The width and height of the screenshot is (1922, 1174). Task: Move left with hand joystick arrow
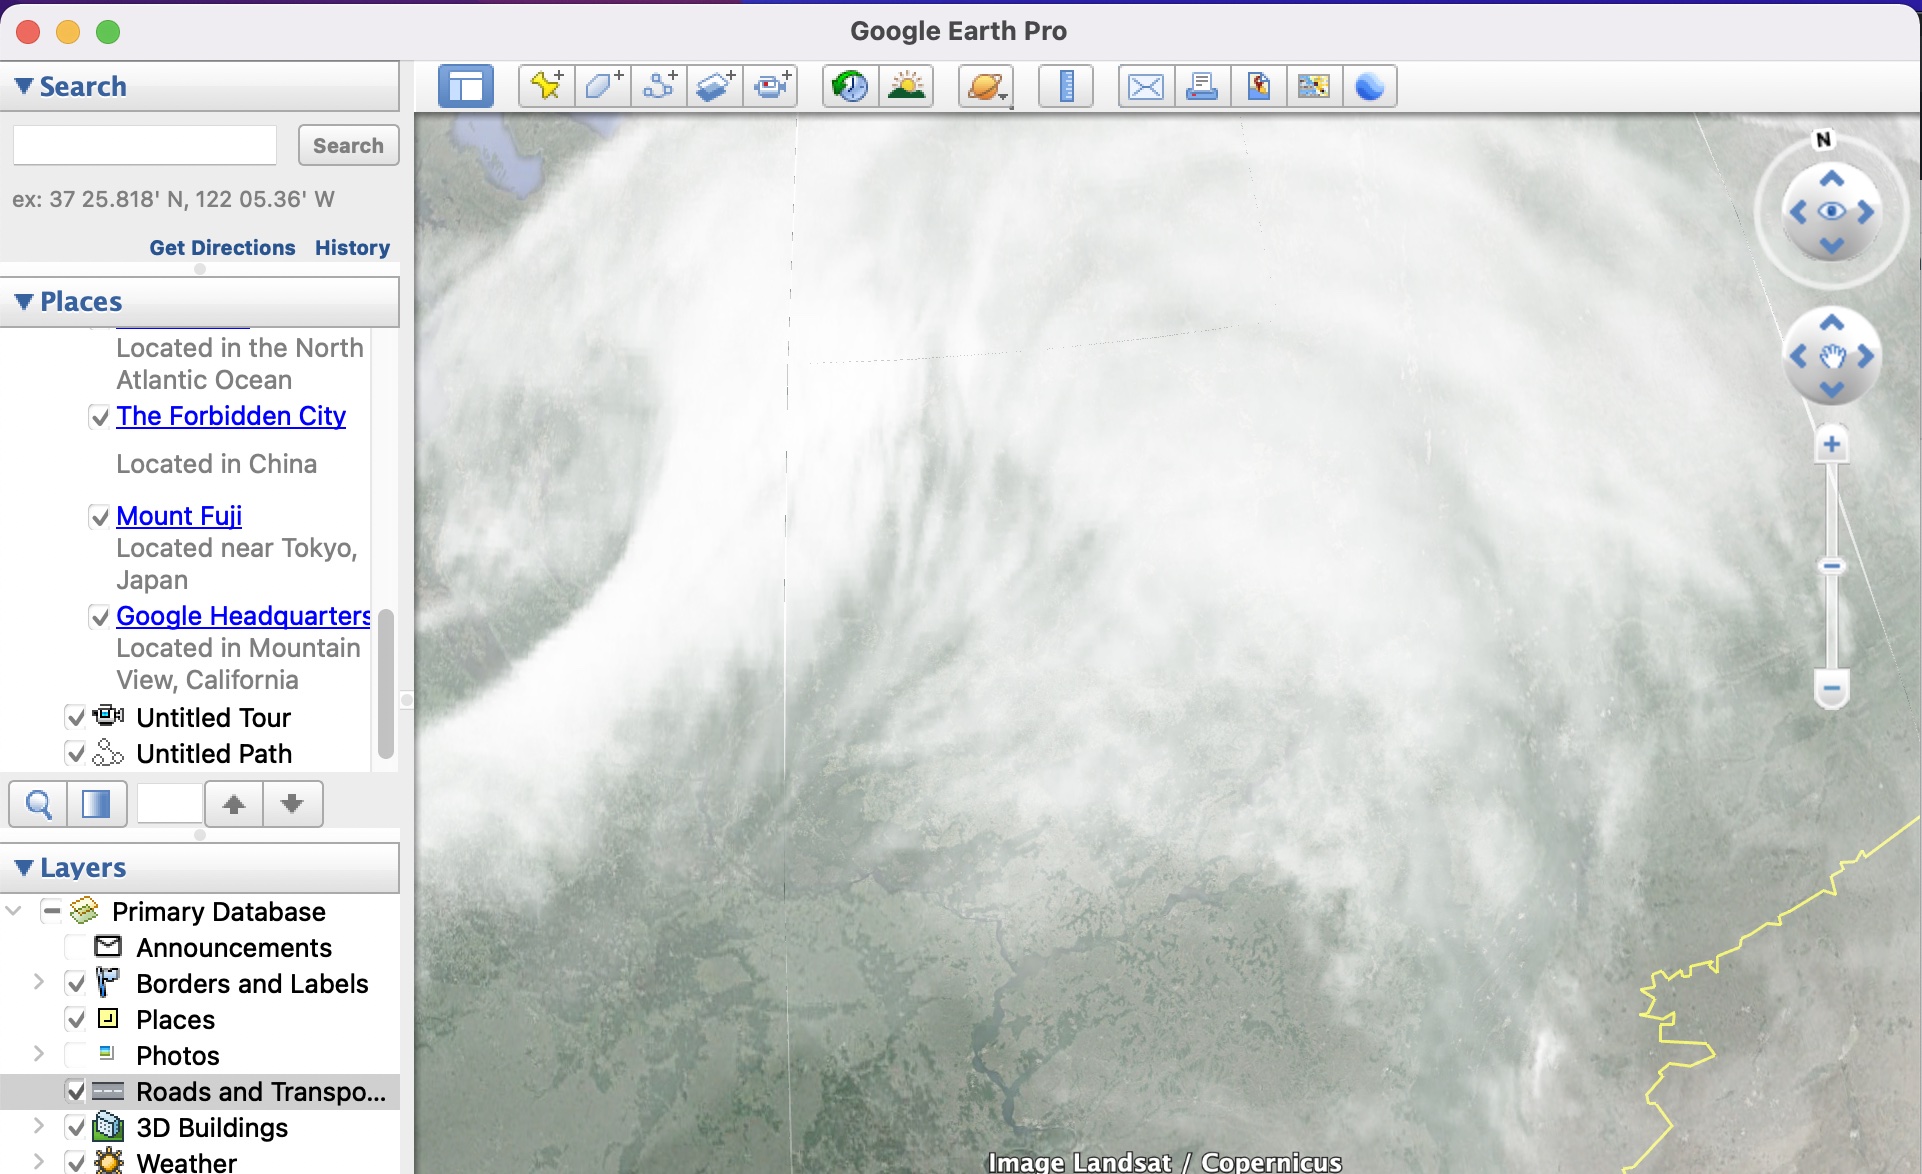1798,356
